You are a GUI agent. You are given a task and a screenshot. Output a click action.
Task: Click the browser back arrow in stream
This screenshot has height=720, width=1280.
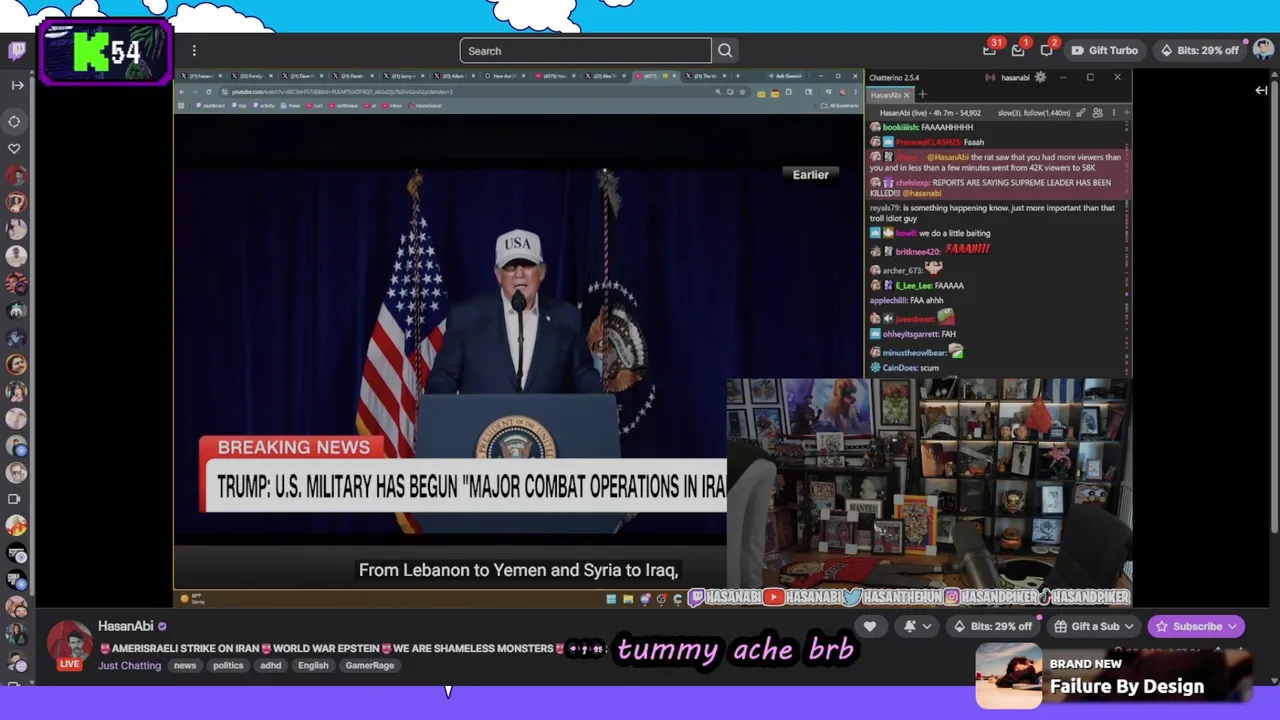(x=182, y=92)
